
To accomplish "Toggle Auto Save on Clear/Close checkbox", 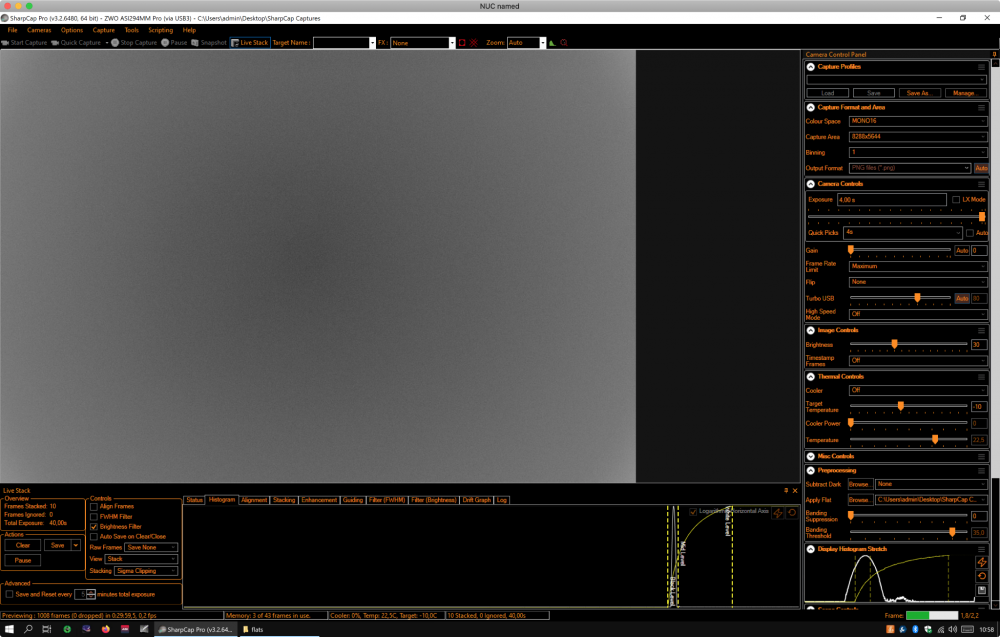I will coord(94,537).
